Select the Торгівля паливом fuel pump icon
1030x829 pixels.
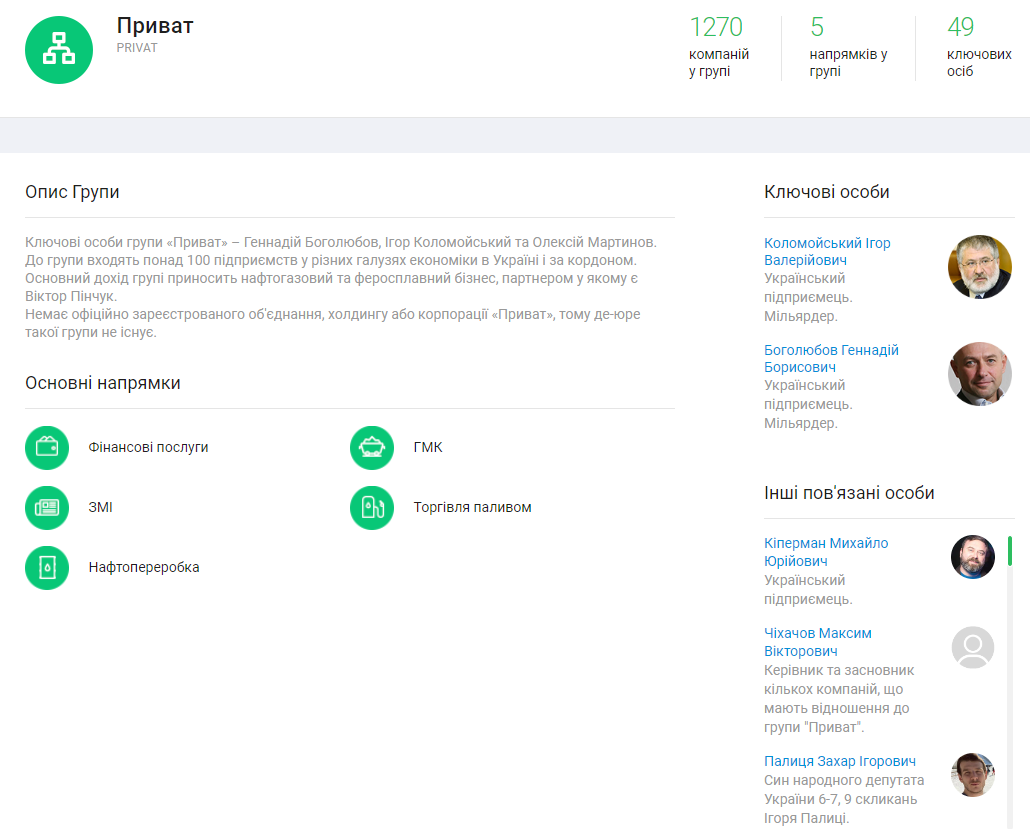coord(372,507)
